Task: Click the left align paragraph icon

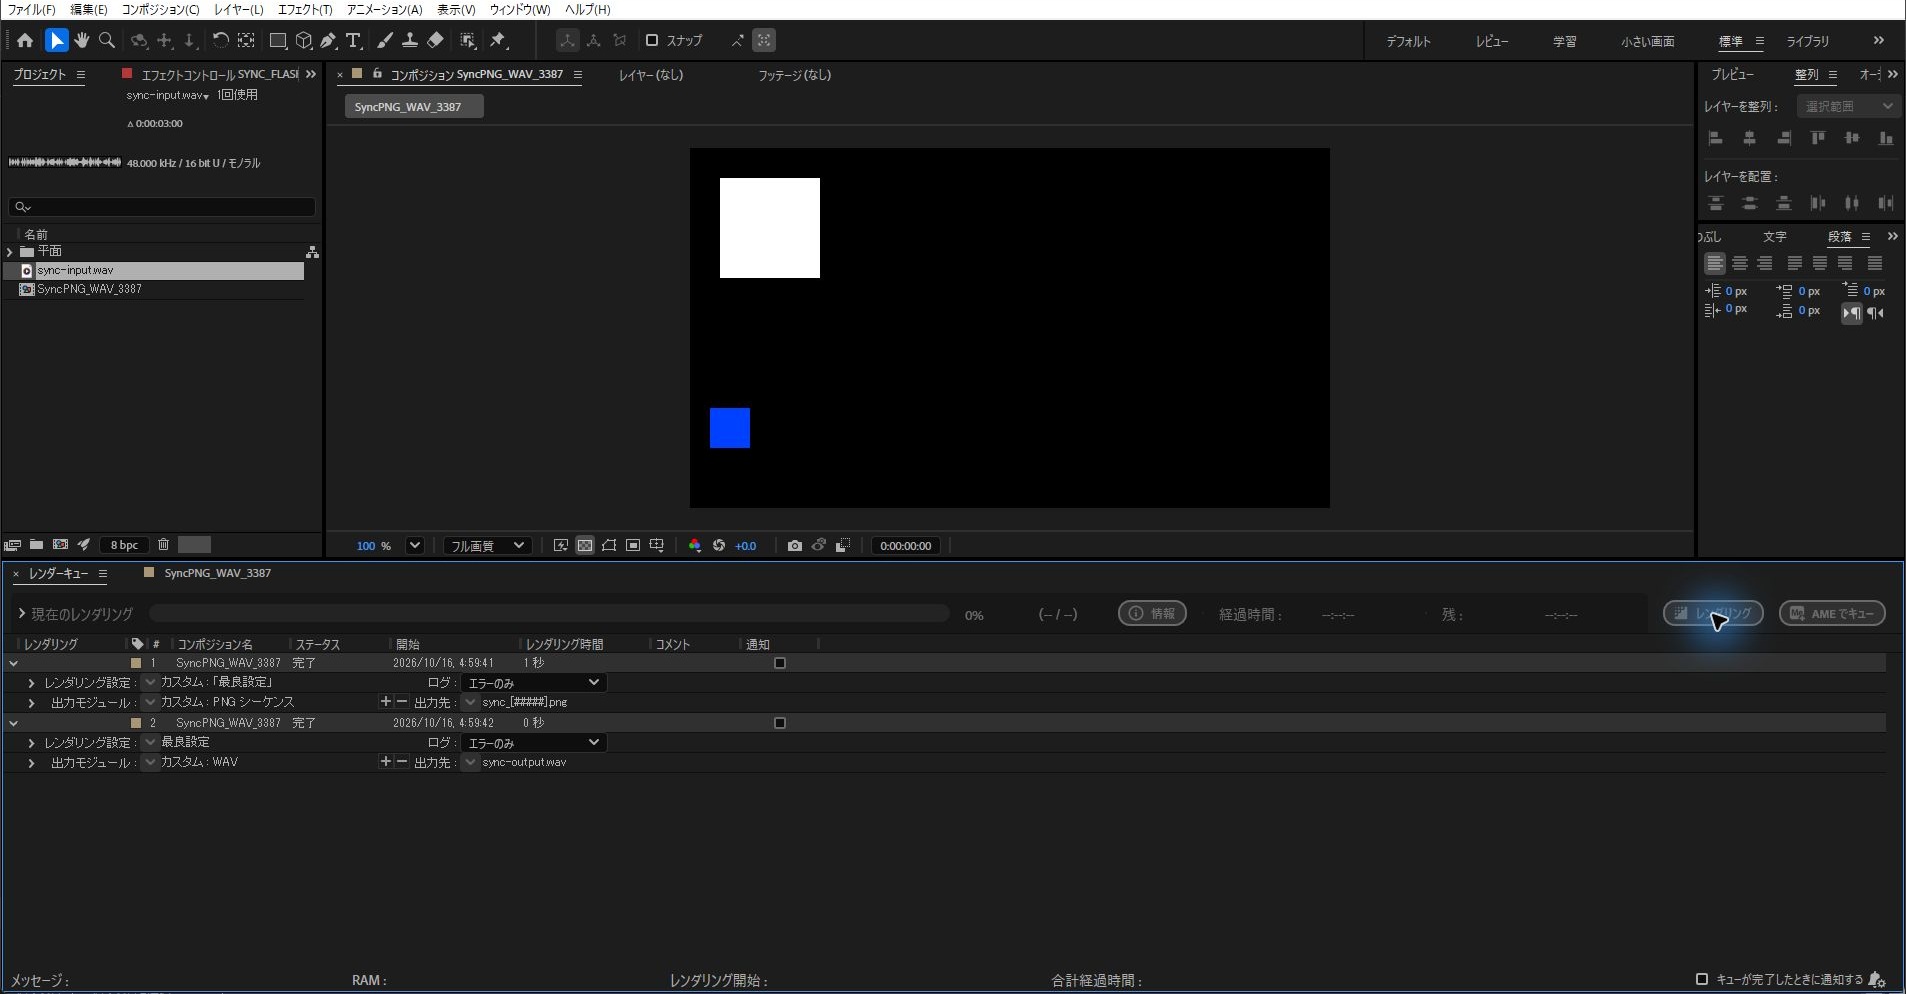Action: coord(1714,263)
